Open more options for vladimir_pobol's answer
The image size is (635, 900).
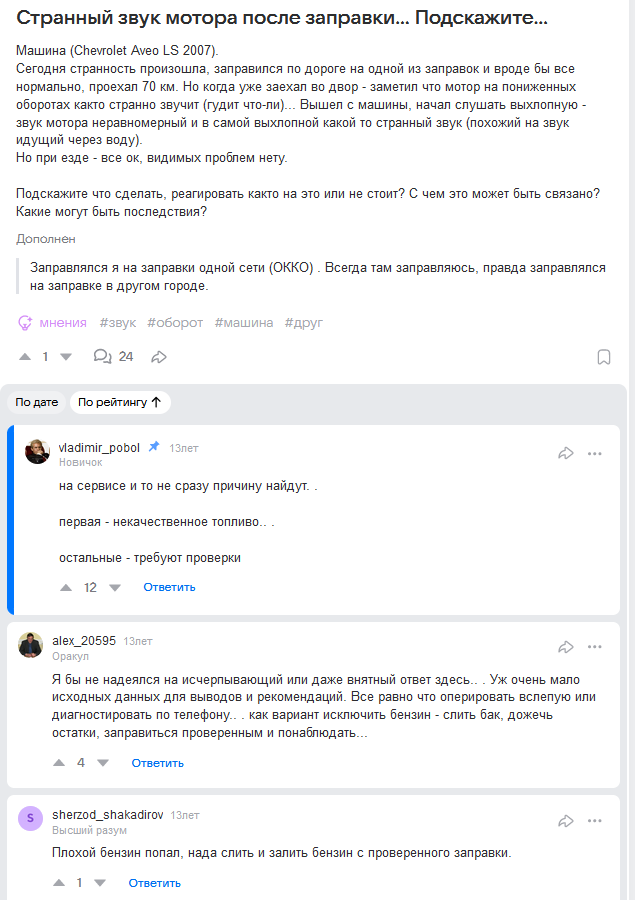(x=595, y=453)
